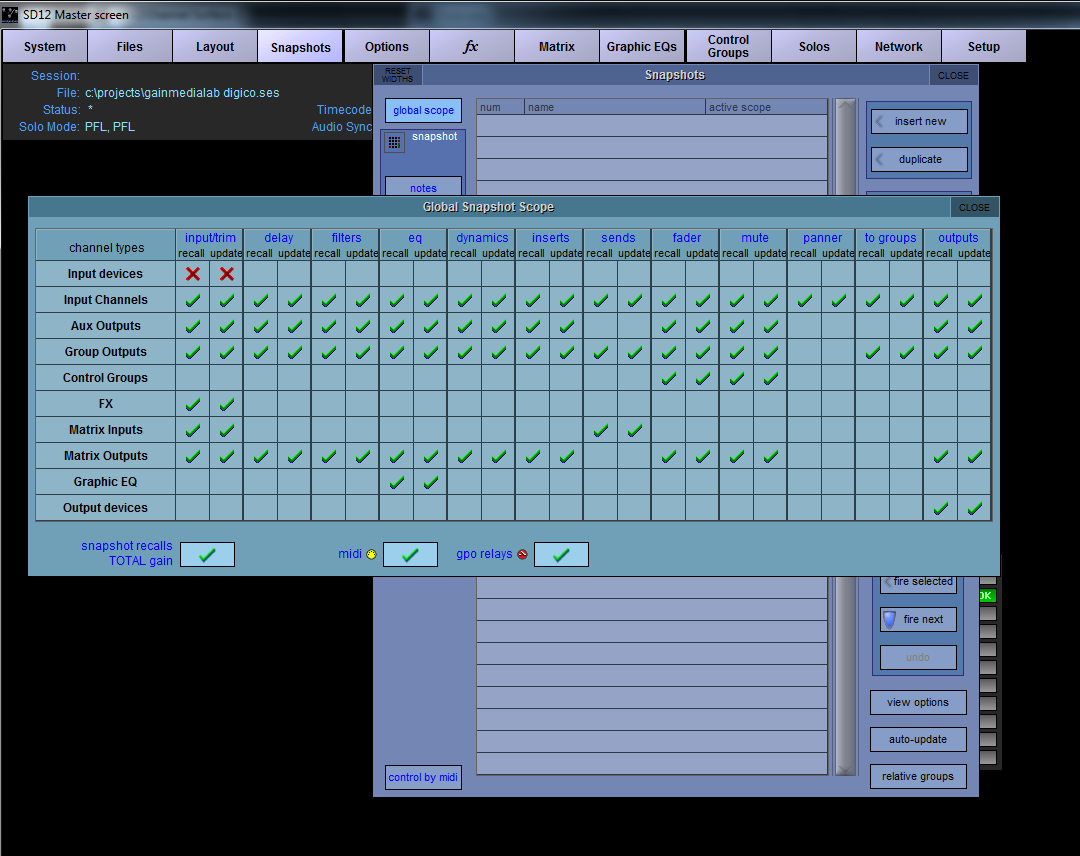Toggle the gpo relays checkmark
This screenshot has height=856, width=1080.
click(x=561, y=554)
